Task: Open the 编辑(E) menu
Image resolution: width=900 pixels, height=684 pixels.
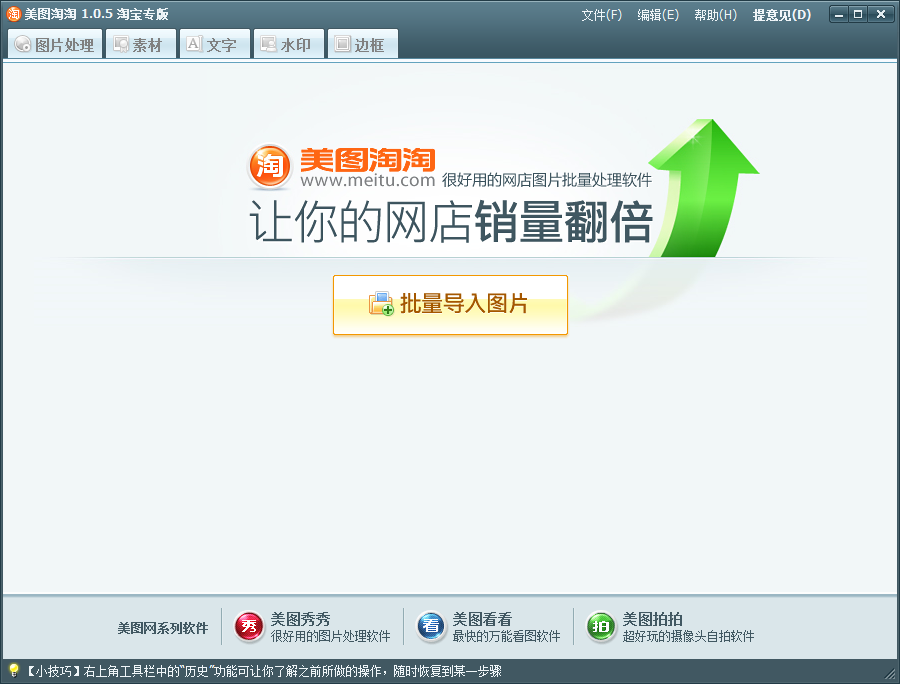Action: (658, 14)
